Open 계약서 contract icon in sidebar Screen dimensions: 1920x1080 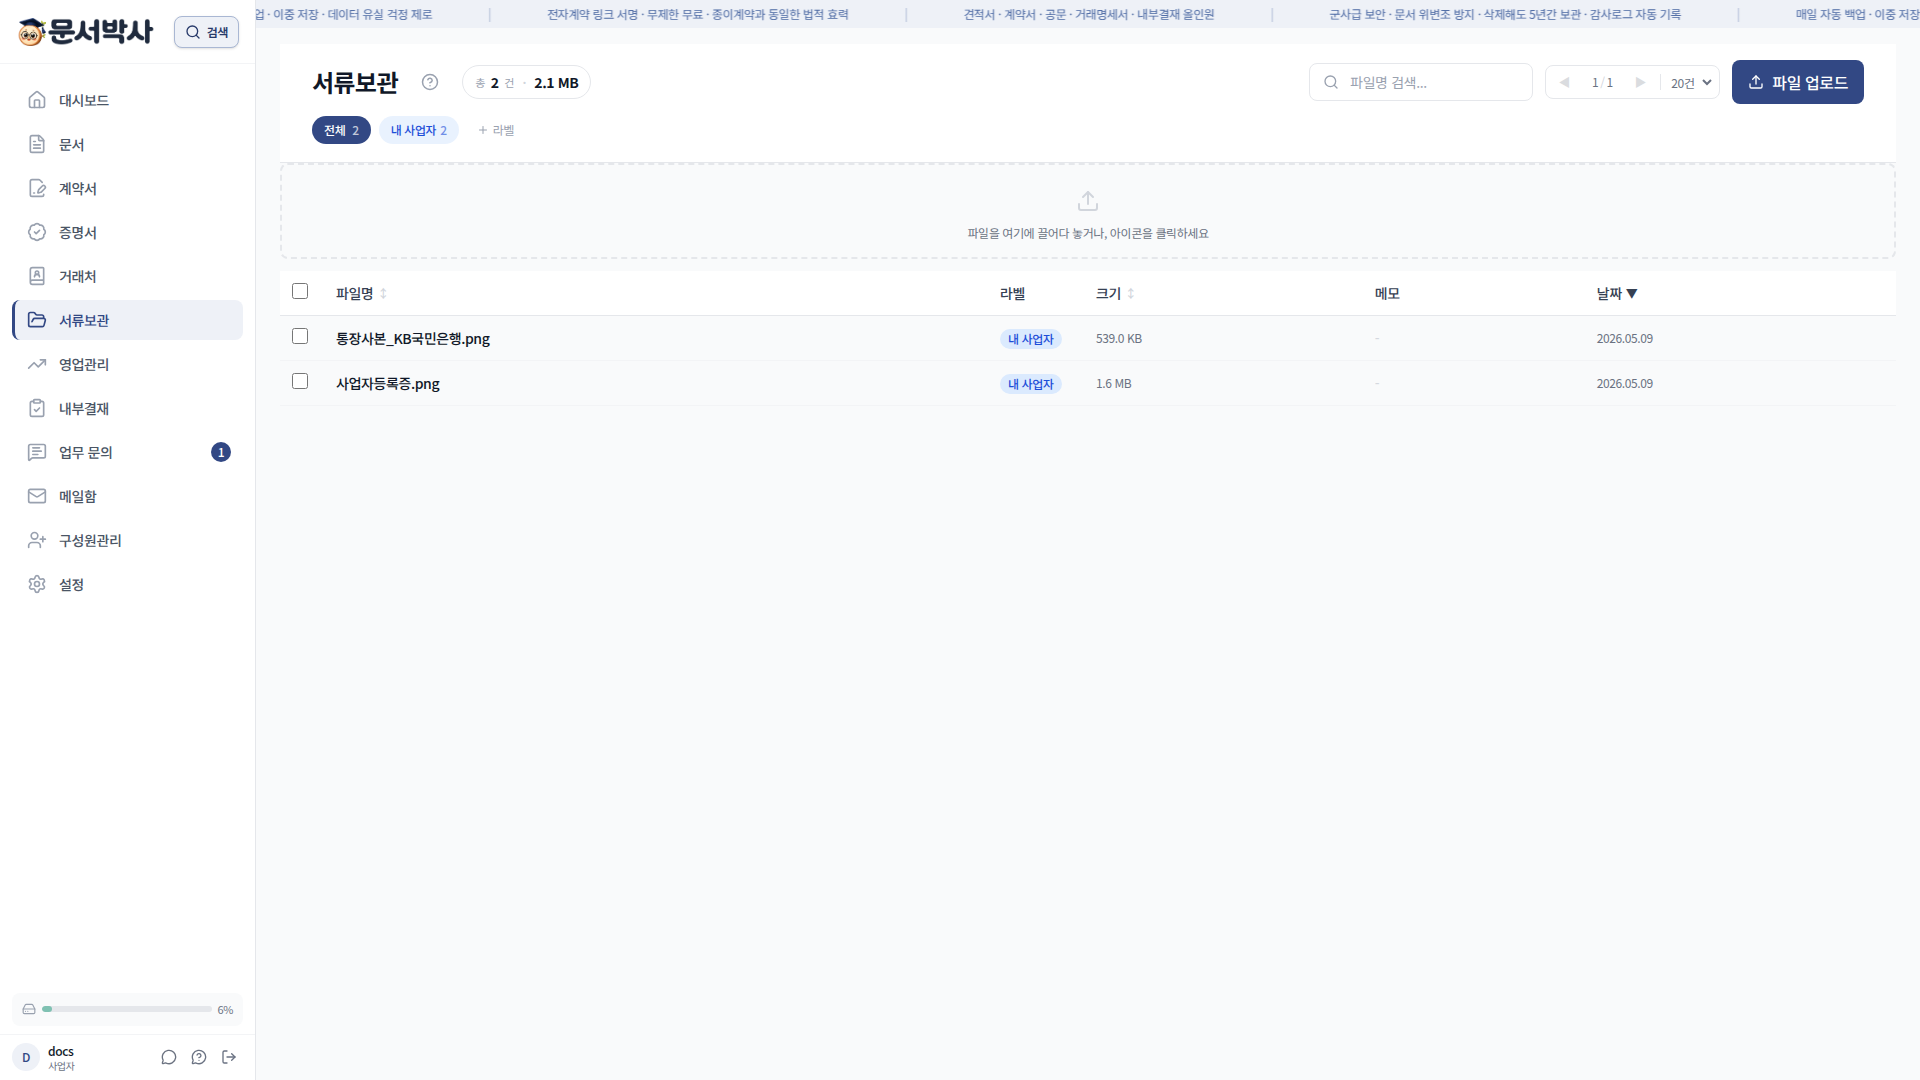pyautogui.click(x=37, y=188)
